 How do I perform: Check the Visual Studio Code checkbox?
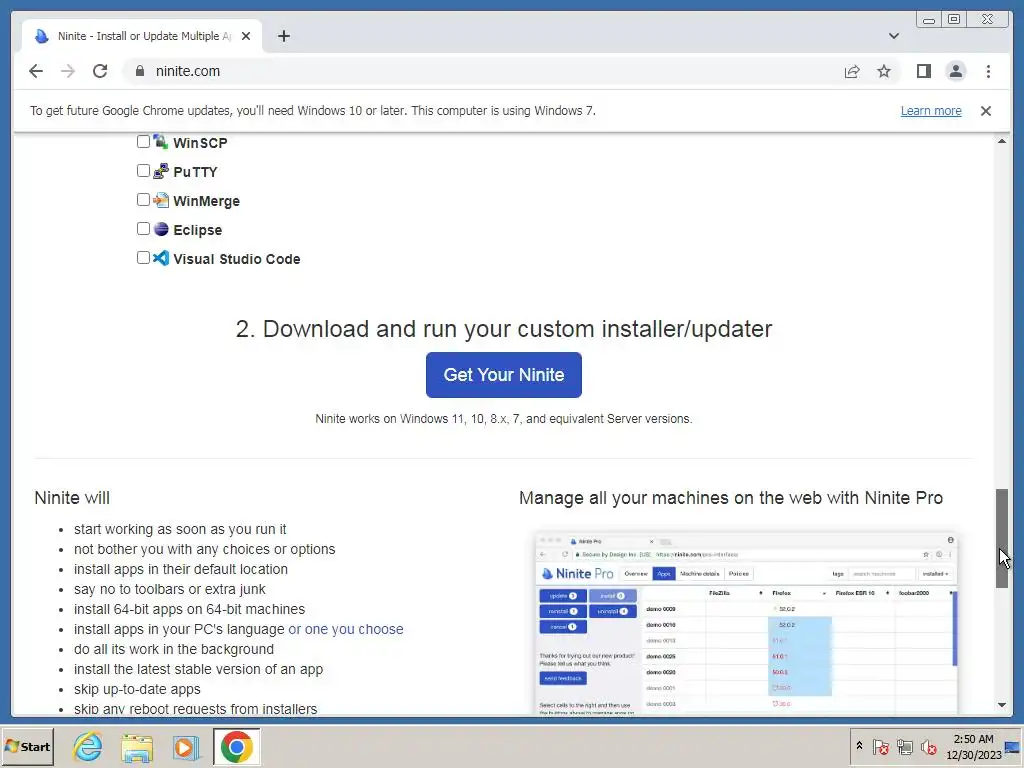tap(143, 257)
